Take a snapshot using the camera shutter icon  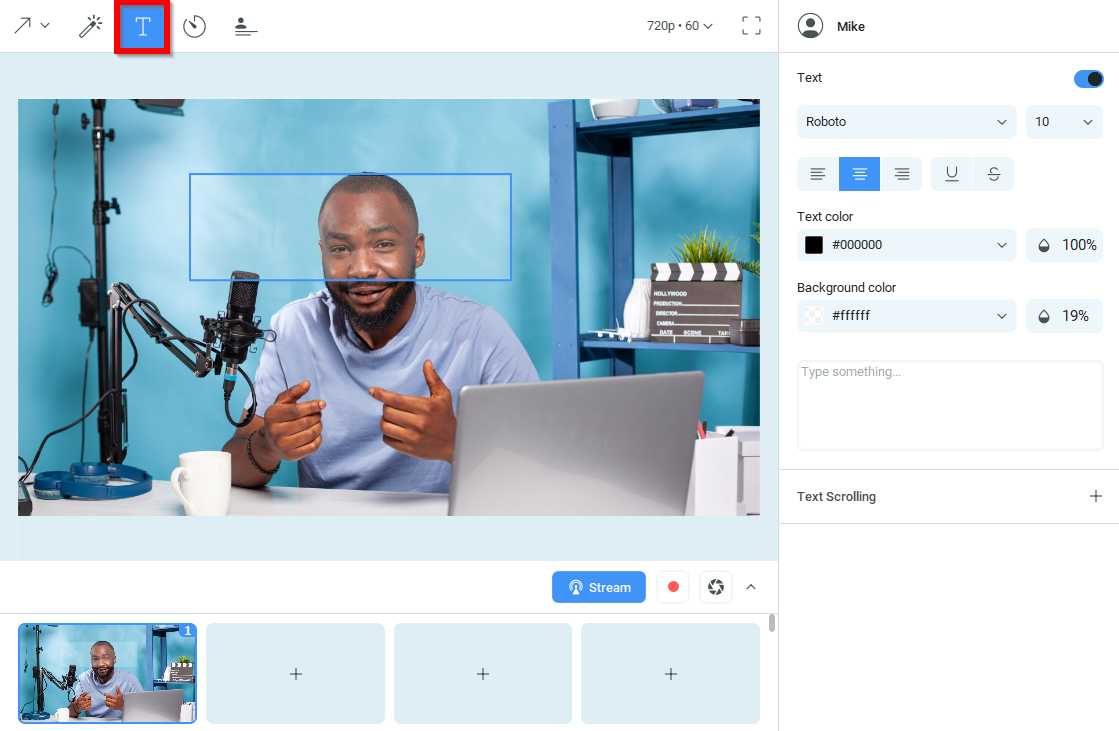(715, 587)
